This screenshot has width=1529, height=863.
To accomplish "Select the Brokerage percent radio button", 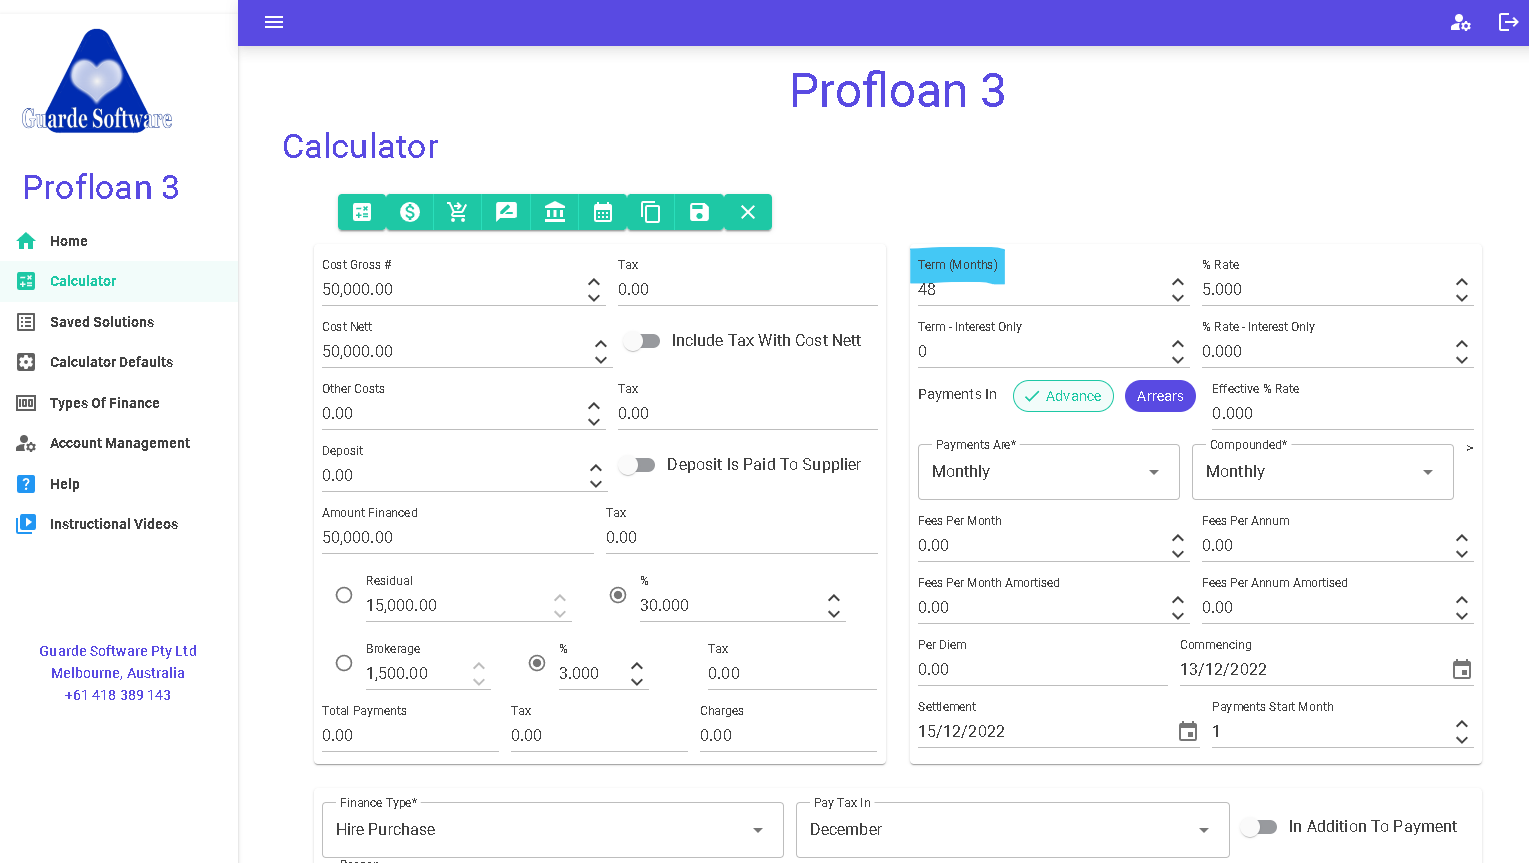I will (x=537, y=663).
